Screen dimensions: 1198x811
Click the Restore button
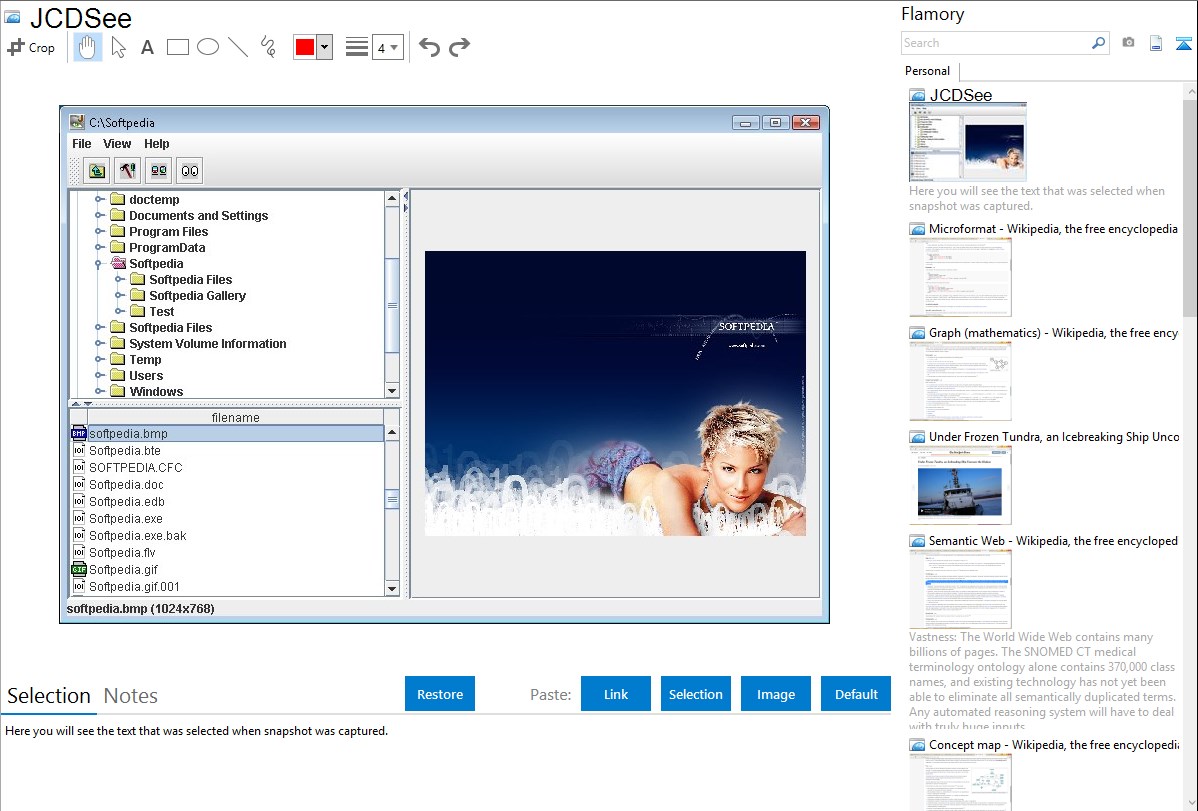click(x=440, y=694)
